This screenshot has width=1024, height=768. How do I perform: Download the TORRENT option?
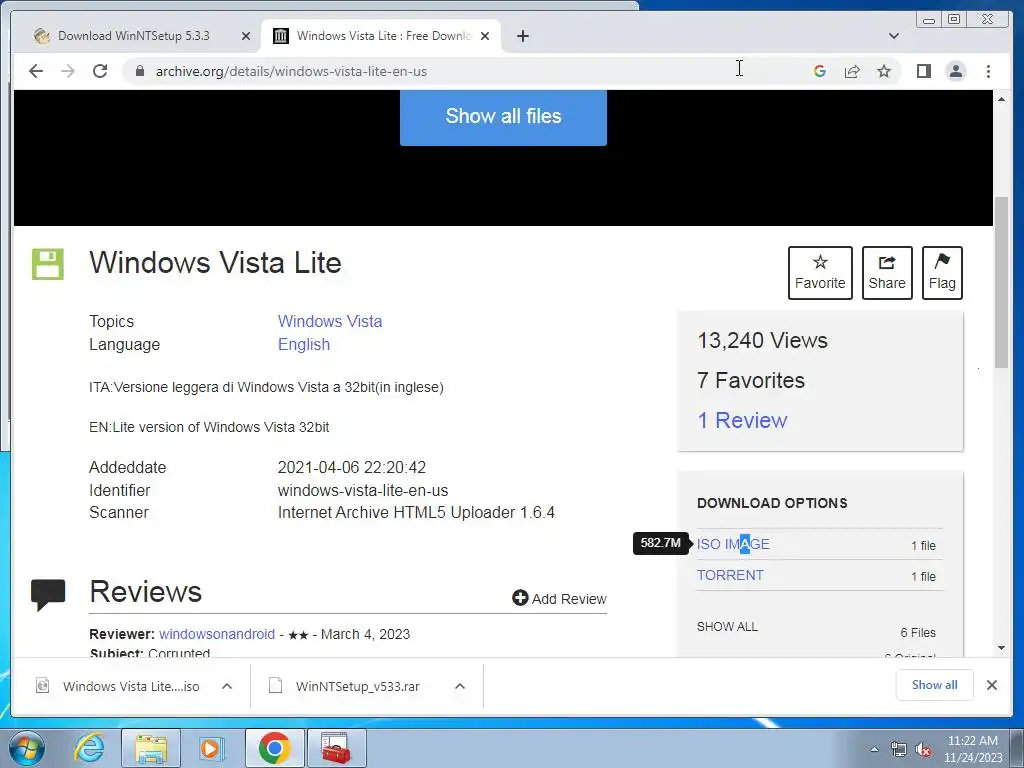pos(730,575)
